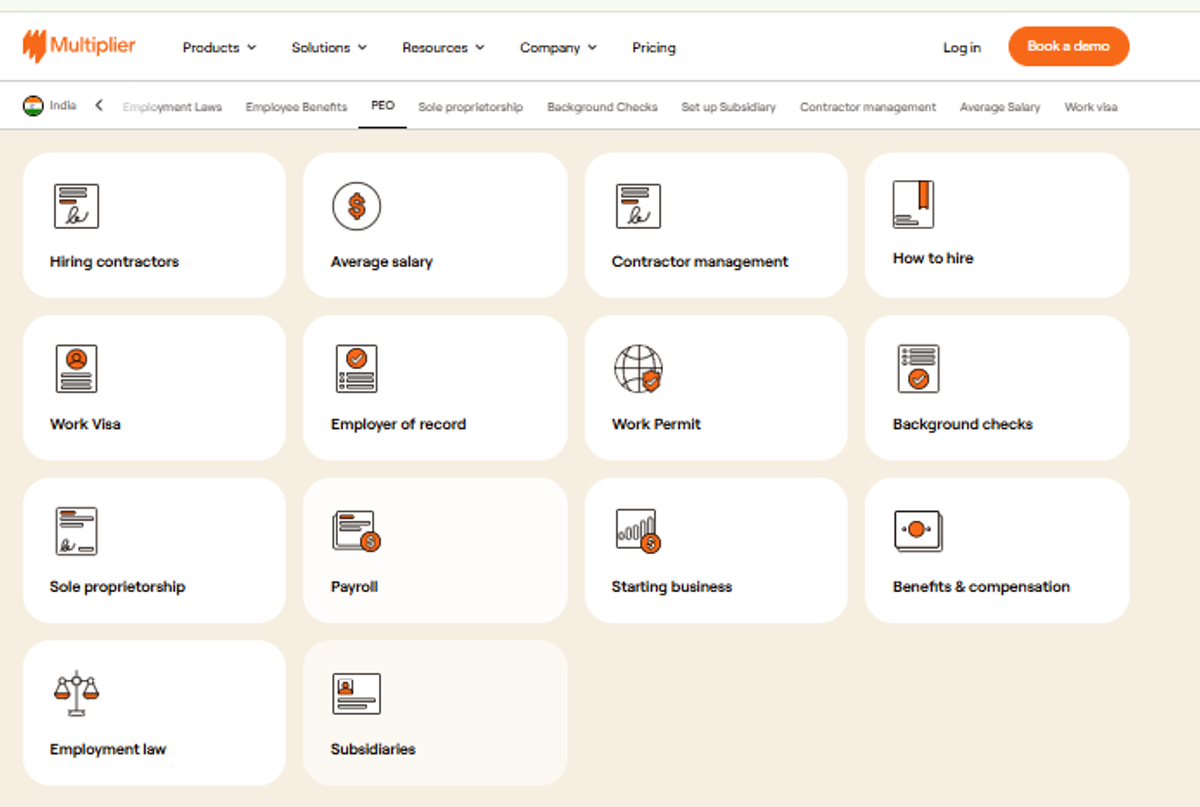Open the Subsidiaries card title
The image size is (1200, 807).
pos(373,749)
